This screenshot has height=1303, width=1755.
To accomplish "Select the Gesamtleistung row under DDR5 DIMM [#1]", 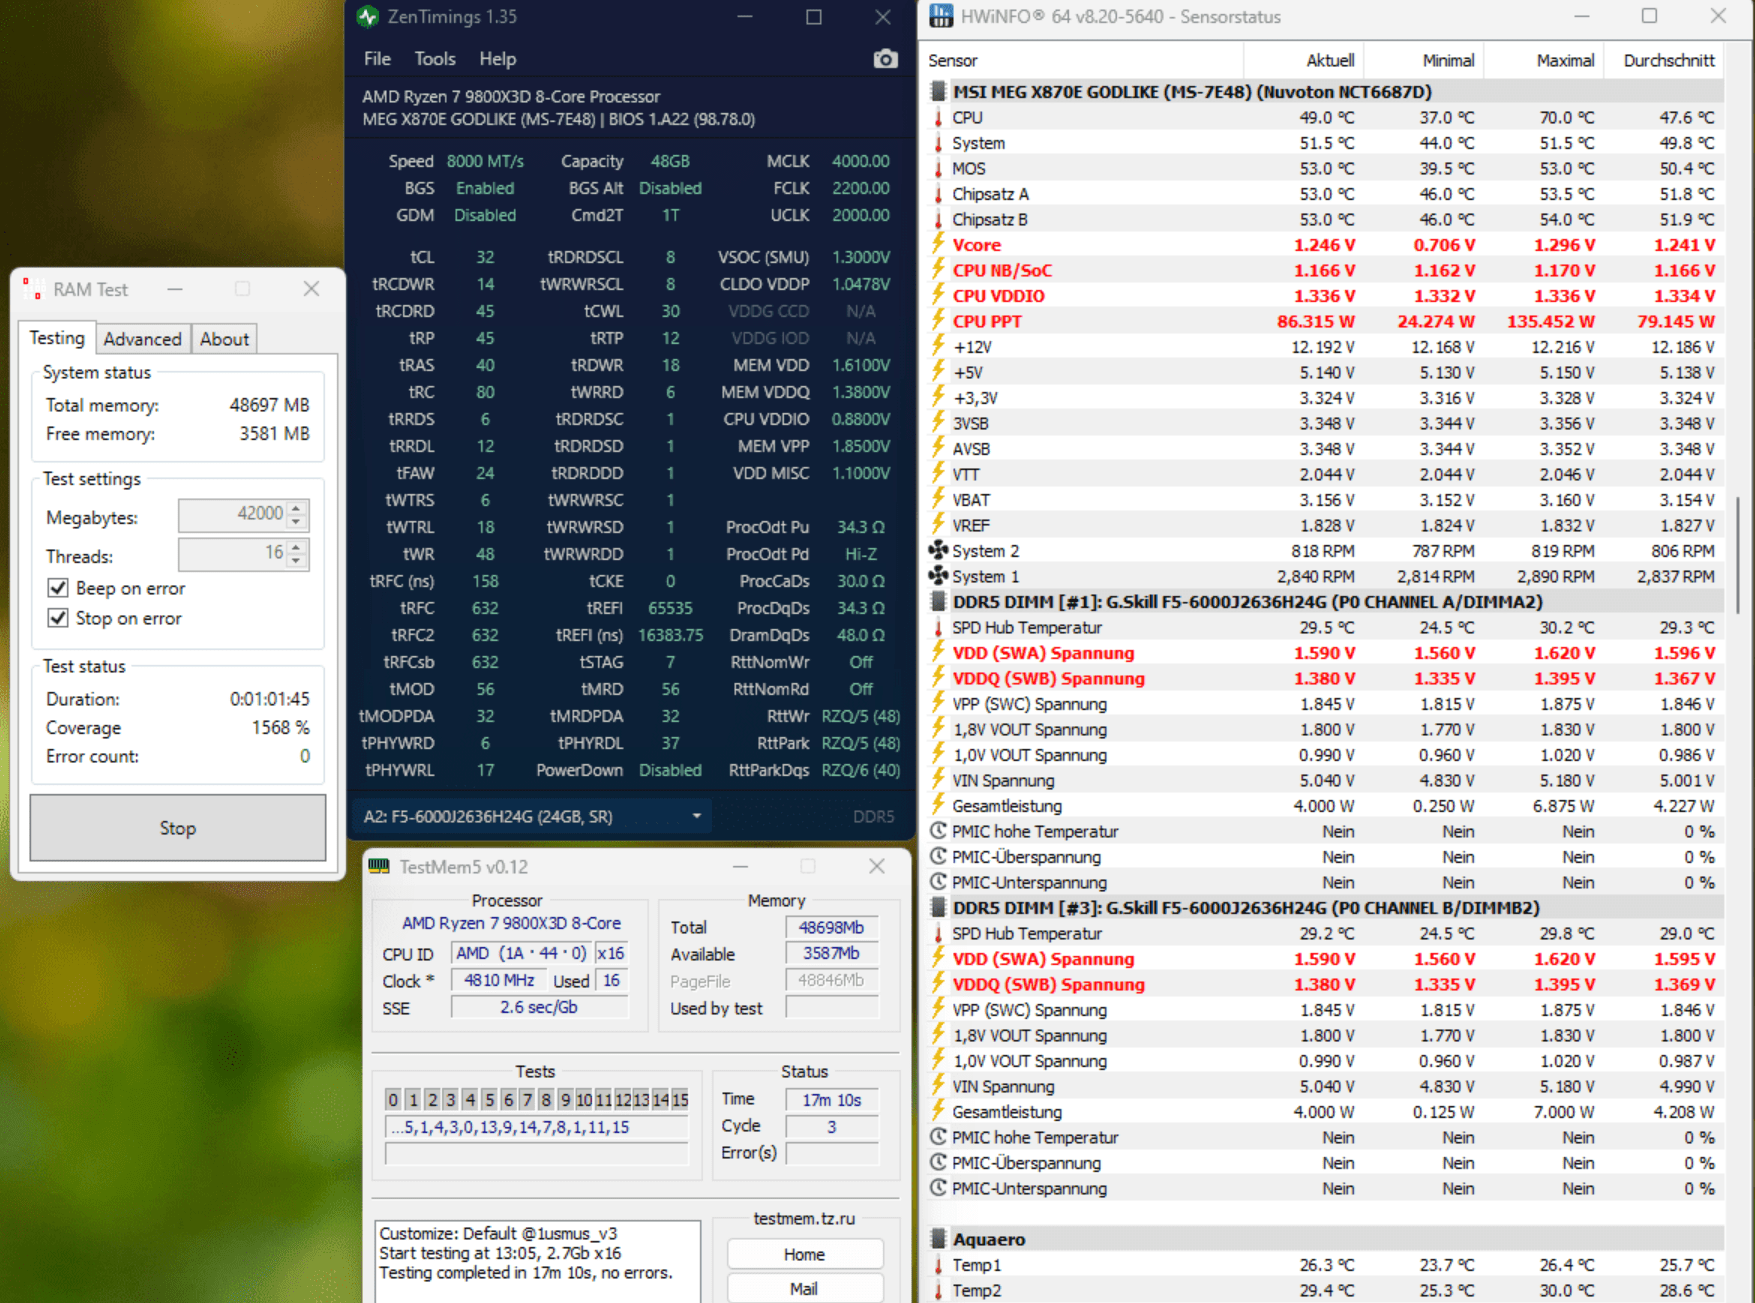I will 1326,806.
